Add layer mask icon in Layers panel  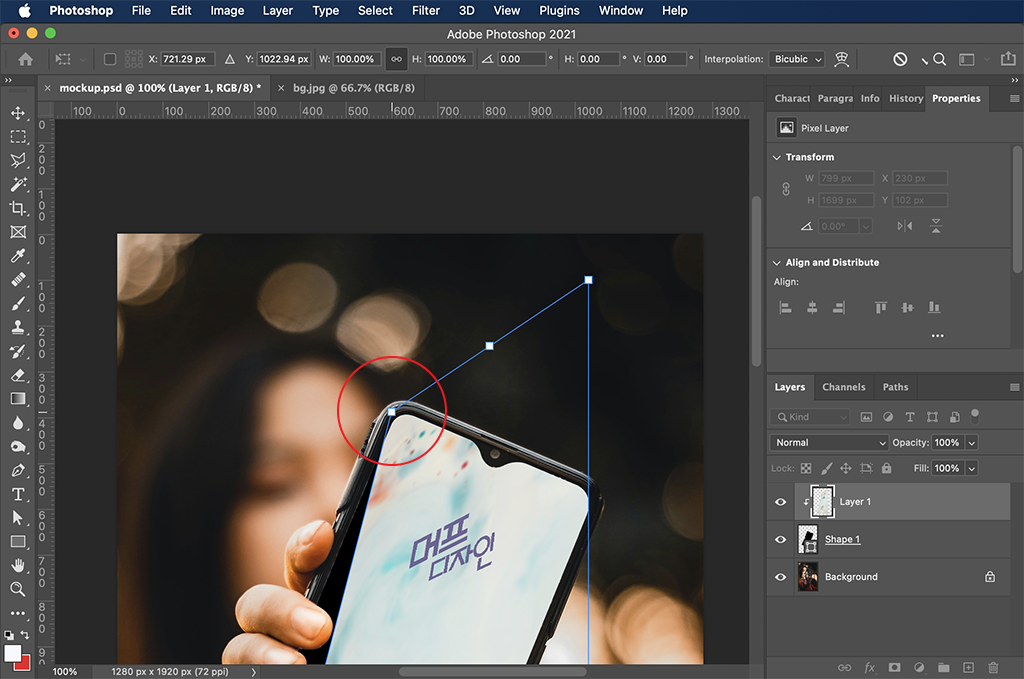895,667
